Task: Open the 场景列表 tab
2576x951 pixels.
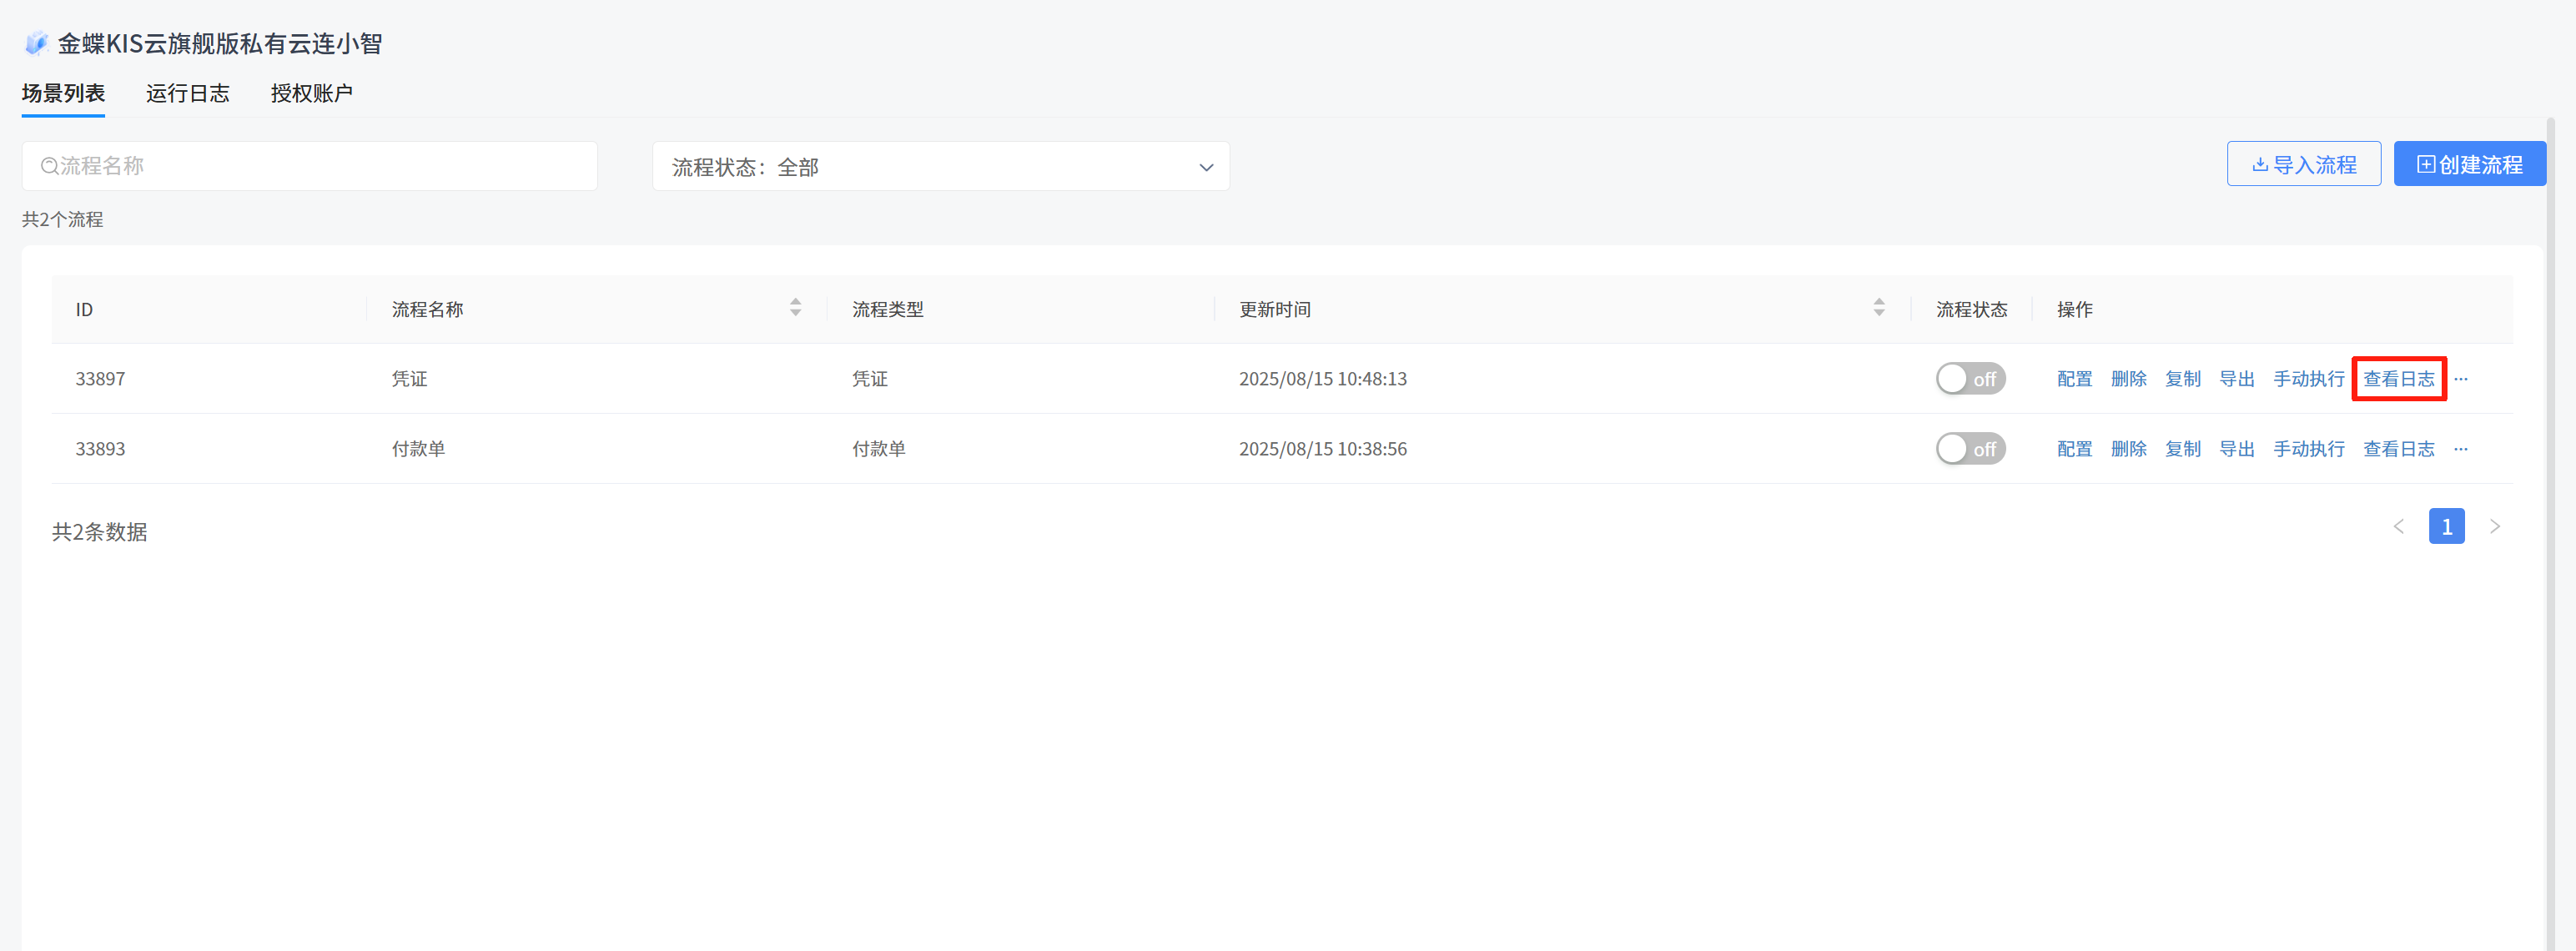Action: tap(63, 93)
